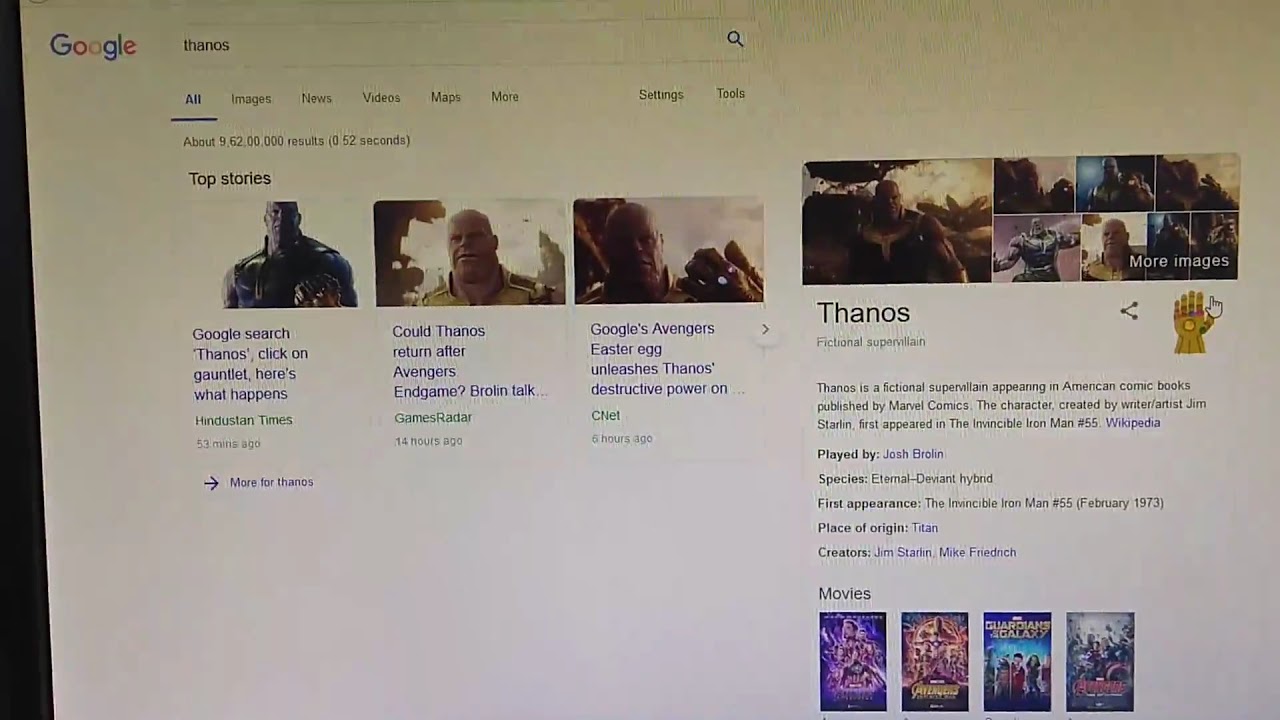Viewport: 1280px width, 720px height.
Task: Click the Infinity Gauntlet icon
Action: tap(1192, 322)
